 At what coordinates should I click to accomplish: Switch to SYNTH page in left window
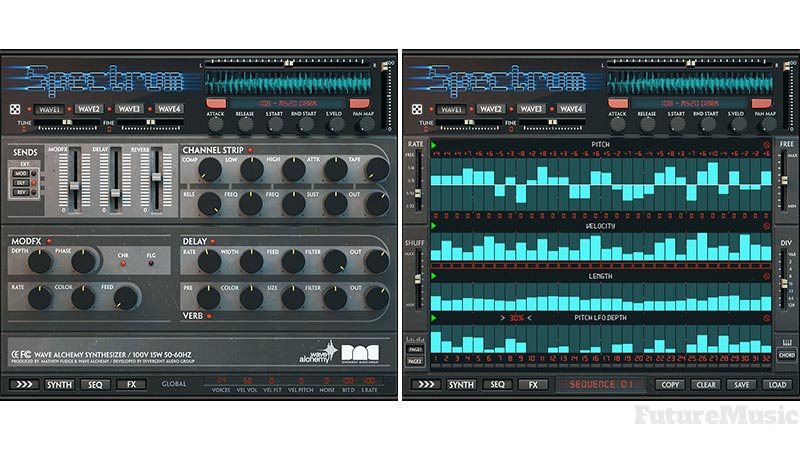[60, 384]
